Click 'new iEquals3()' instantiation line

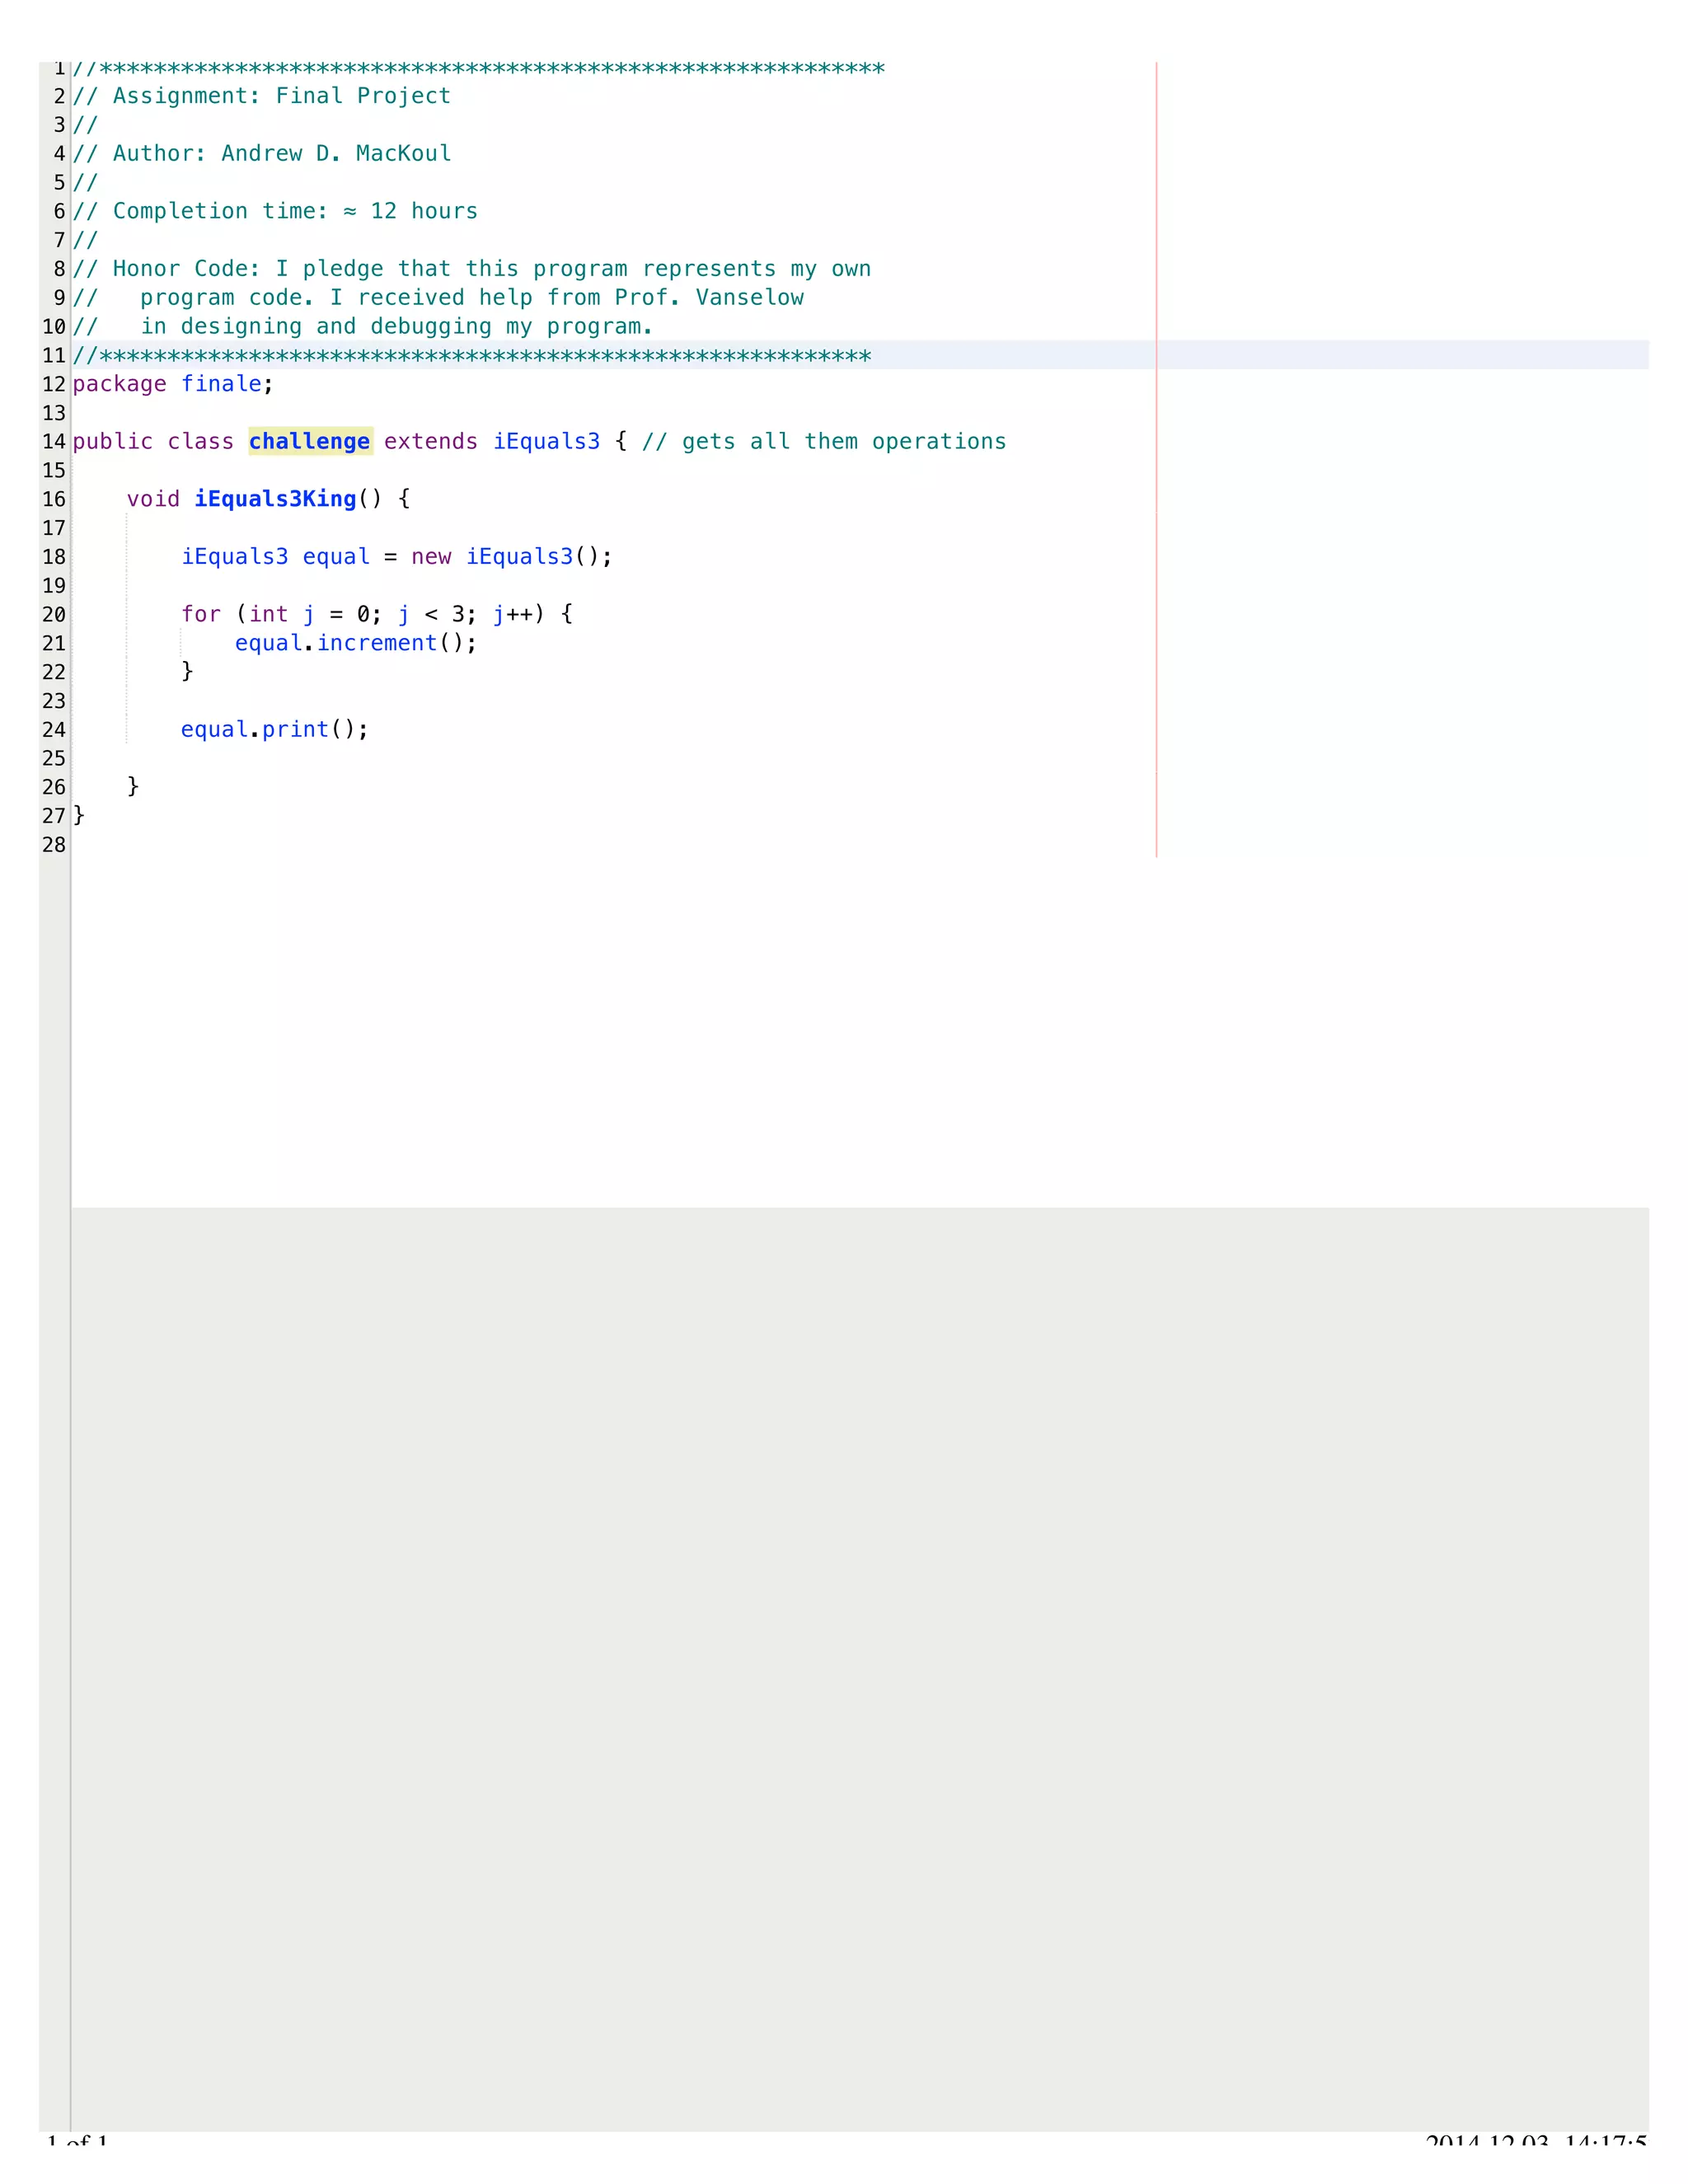(x=397, y=557)
